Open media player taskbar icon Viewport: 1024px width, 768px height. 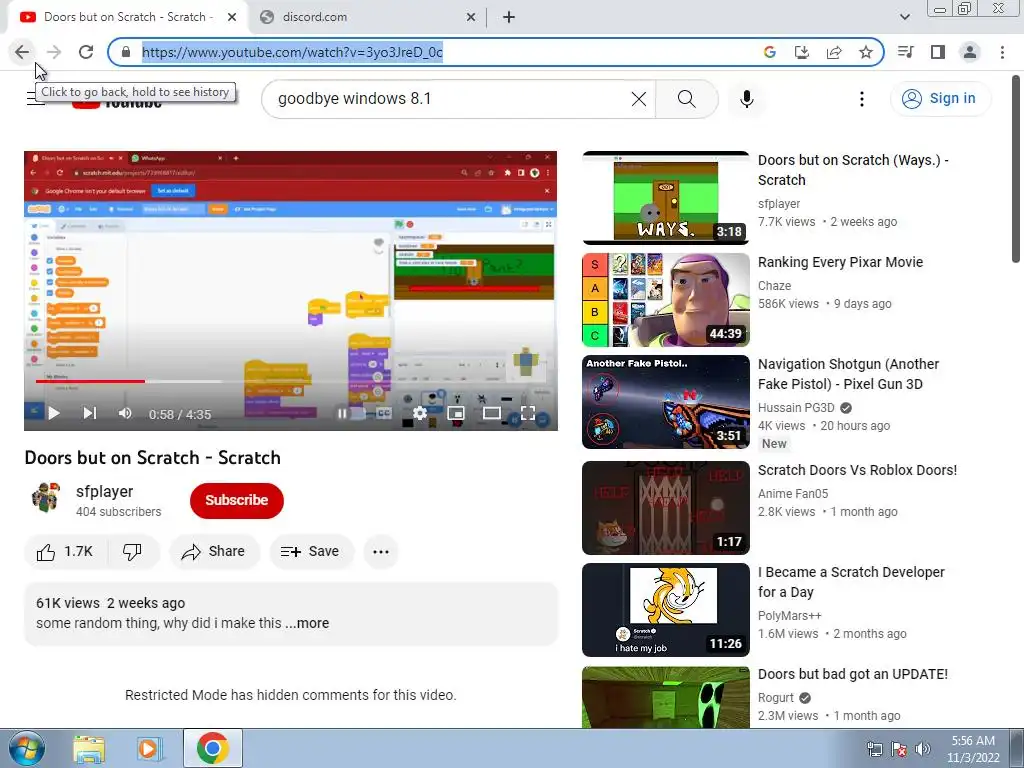tap(150, 748)
